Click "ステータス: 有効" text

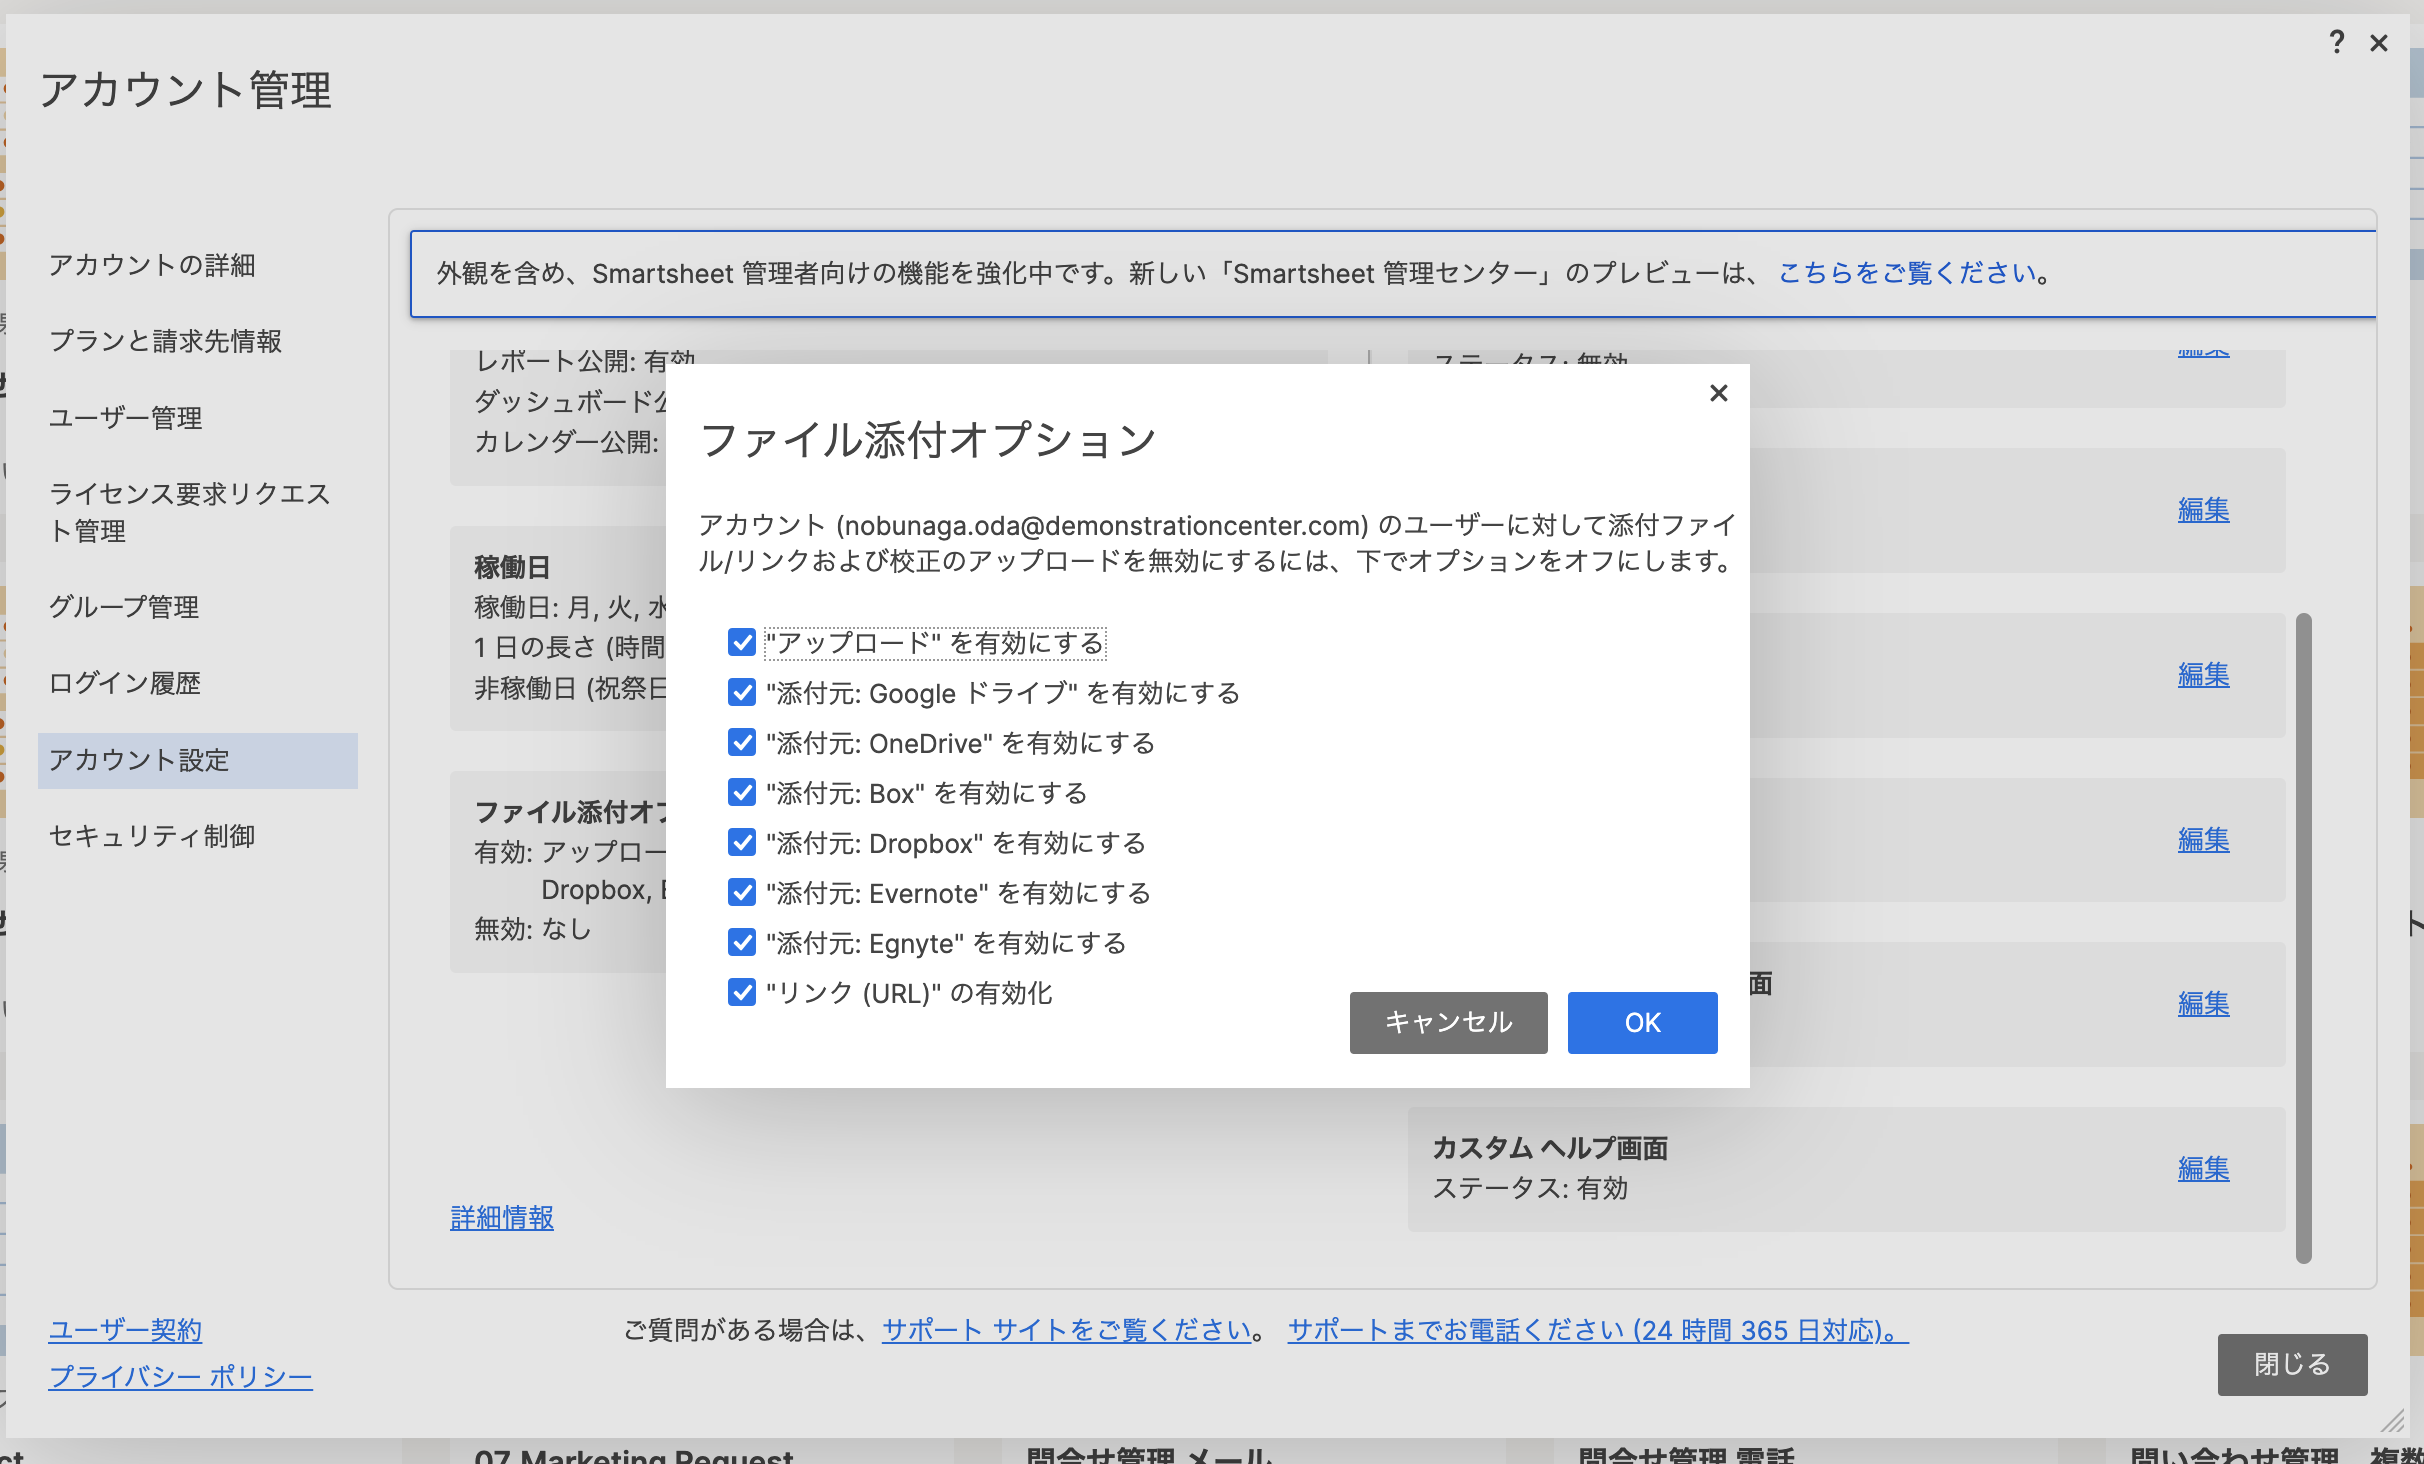coord(1530,1188)
